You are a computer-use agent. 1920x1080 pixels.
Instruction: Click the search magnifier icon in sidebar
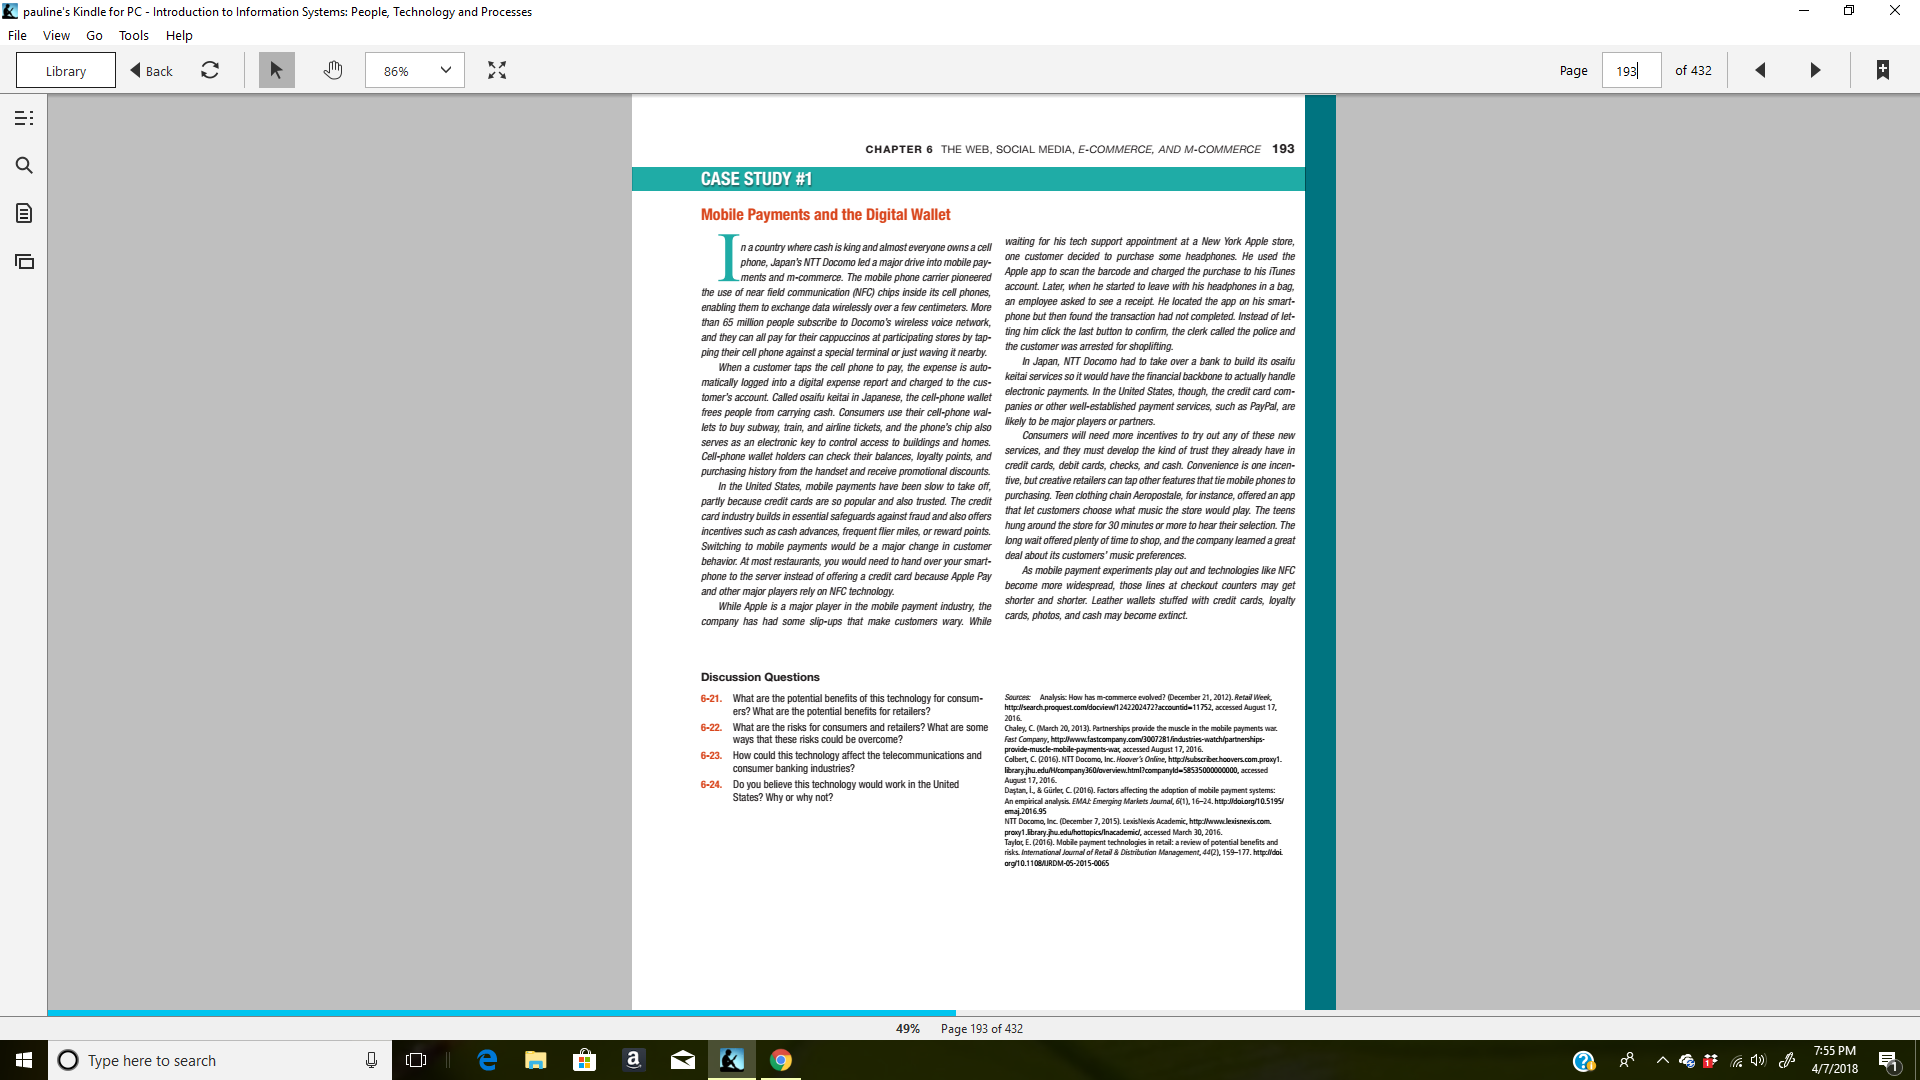[x=24, y=166]
